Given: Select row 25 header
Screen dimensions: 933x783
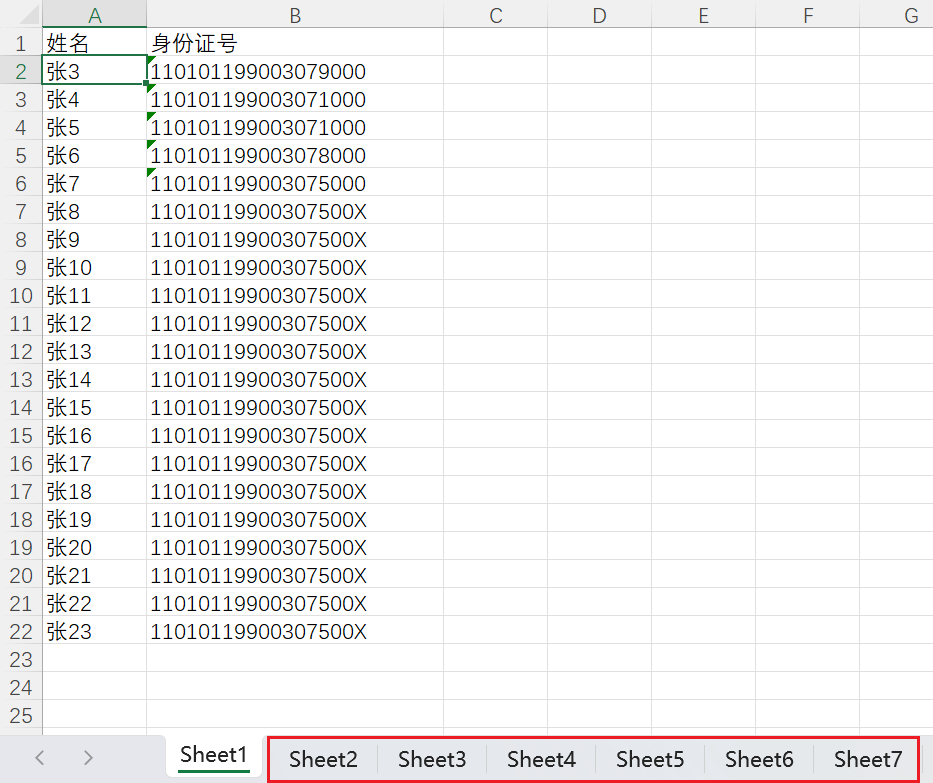Looking at the screenshot, I should point(21,715).
